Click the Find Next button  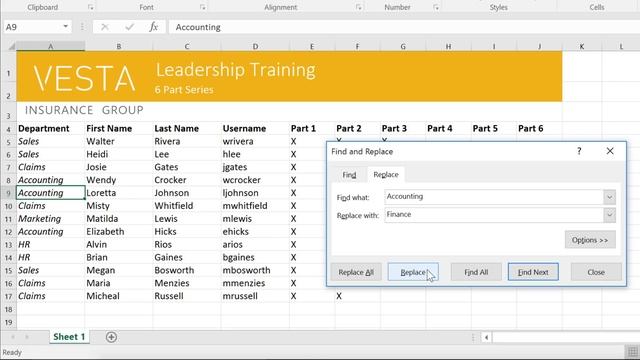point(533,272)
